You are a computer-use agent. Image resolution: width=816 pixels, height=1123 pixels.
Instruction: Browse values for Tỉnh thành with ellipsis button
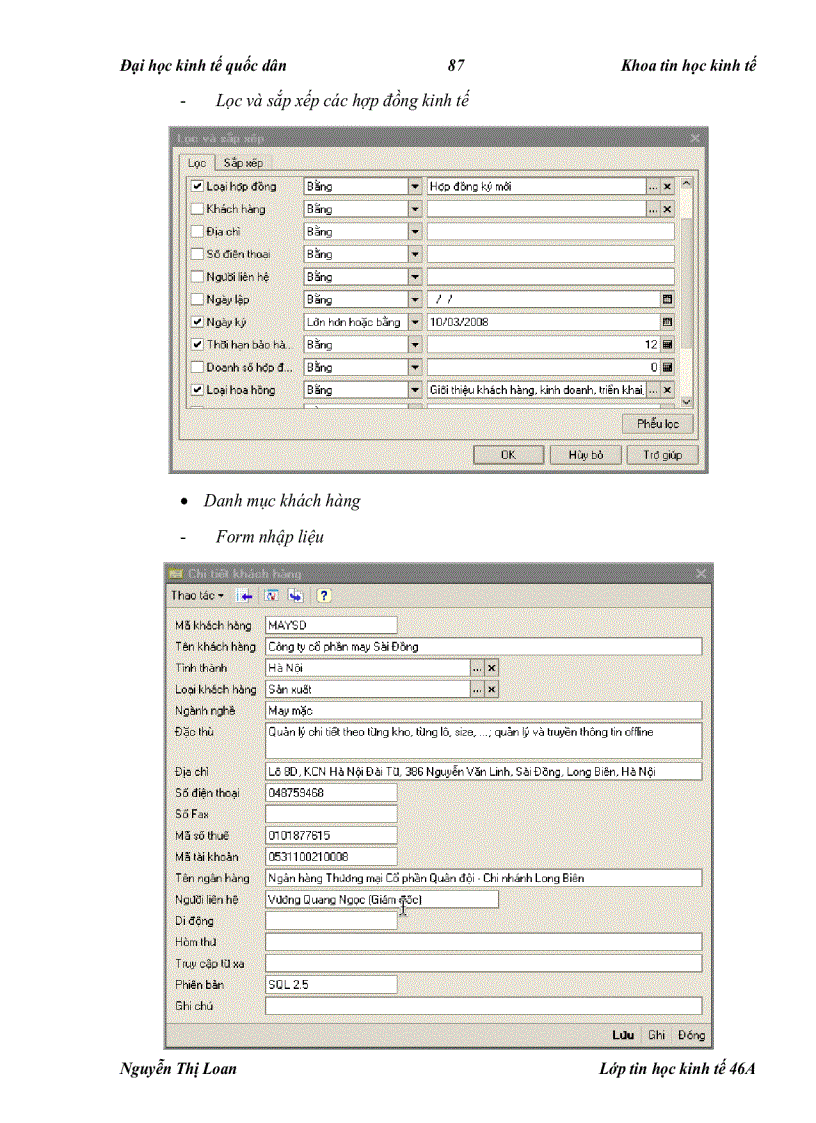(x=477, y=667)
